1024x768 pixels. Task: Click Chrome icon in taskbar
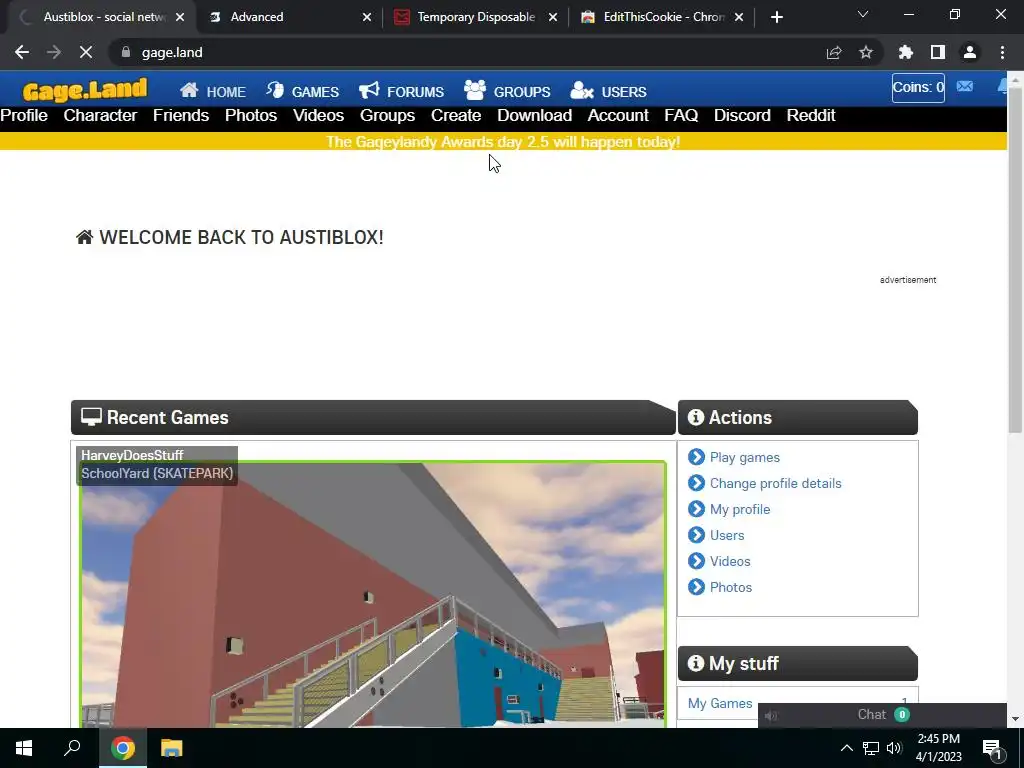123,748
